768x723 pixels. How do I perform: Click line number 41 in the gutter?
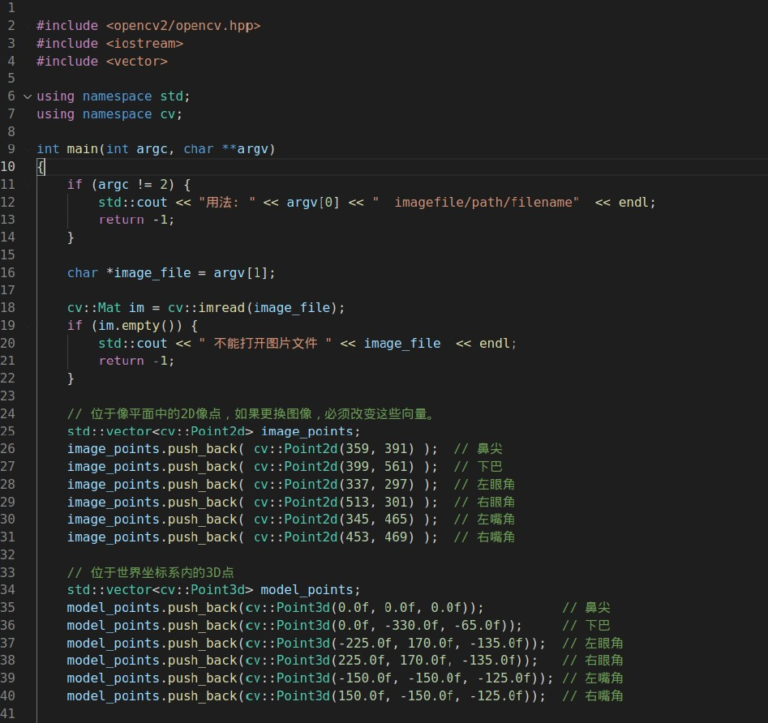(x=9, y=713)
